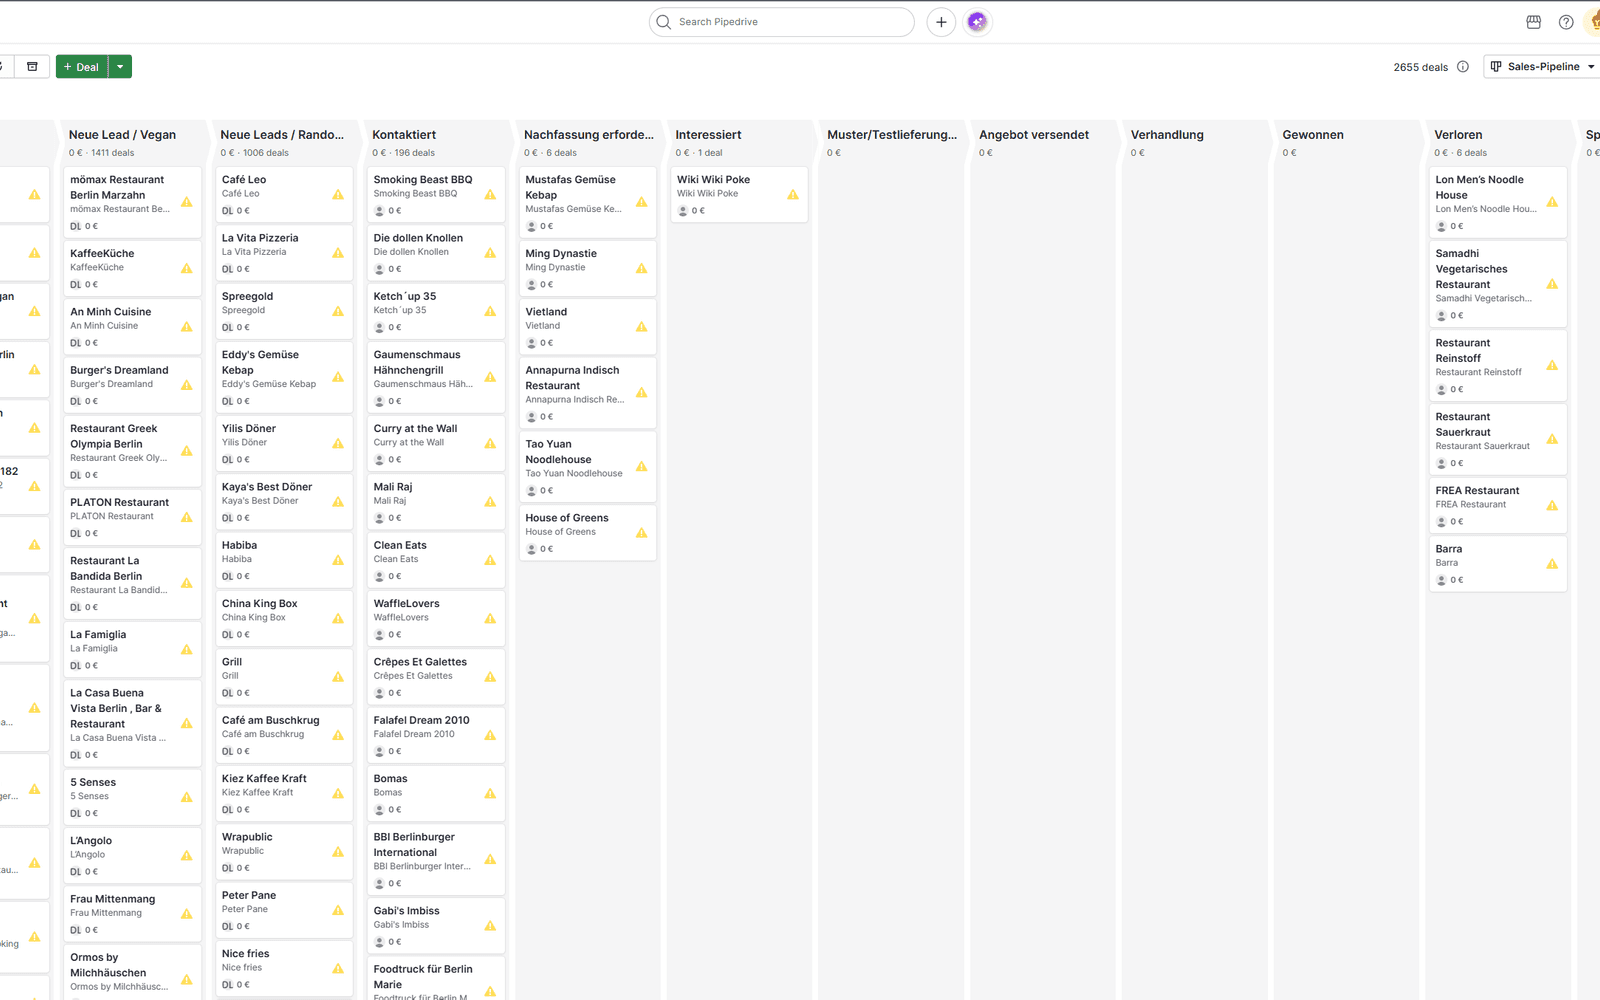The height and width of the screenshot is (1000, 1600).
Task: Click the Interessiert column header
Action: (708, 135)
